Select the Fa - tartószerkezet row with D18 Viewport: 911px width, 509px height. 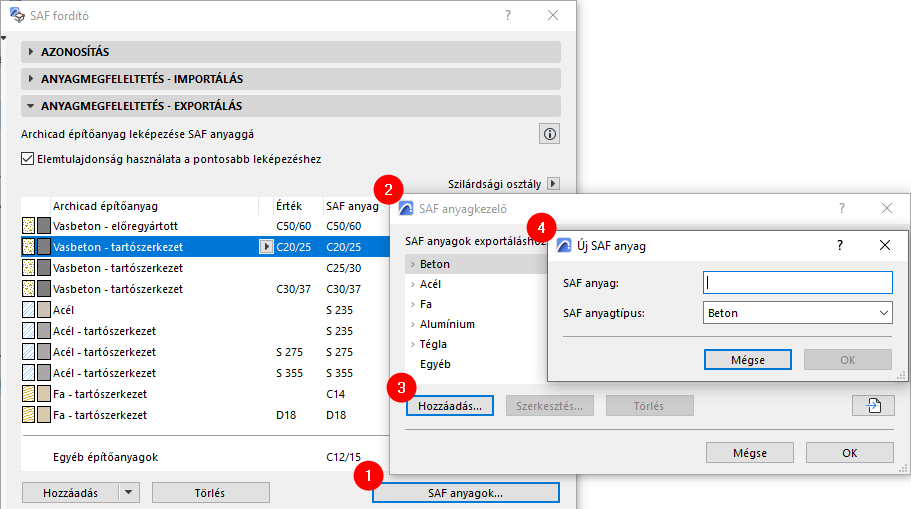pyautogui.click(x=205, y=415)
